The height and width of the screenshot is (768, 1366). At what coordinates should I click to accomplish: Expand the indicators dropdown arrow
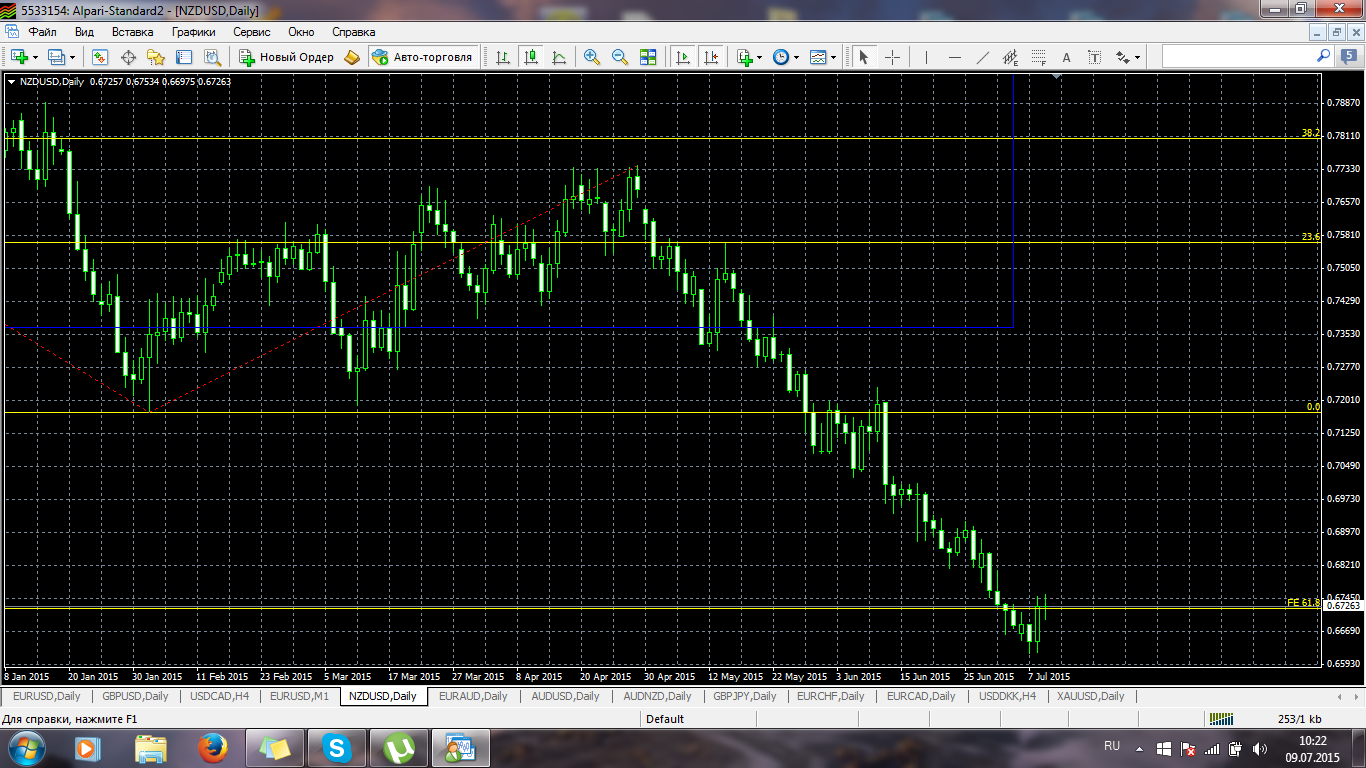click(x=760, y=57)
